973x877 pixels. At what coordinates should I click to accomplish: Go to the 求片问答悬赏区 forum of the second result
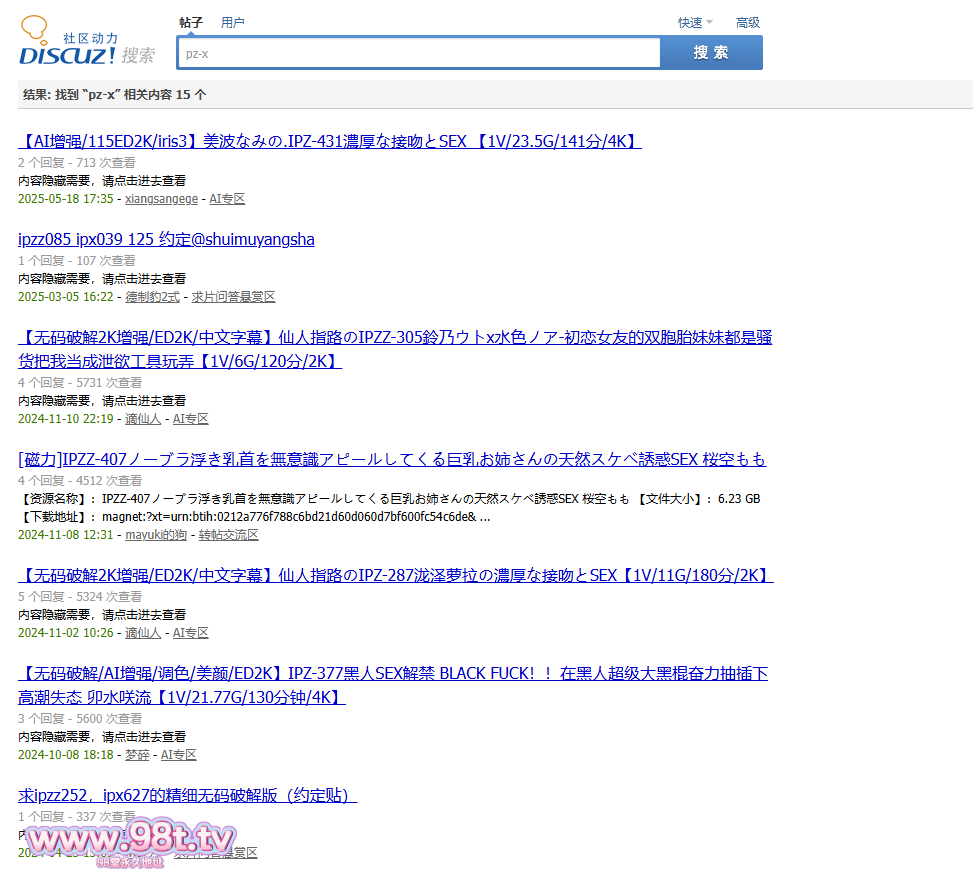(233, 297)
